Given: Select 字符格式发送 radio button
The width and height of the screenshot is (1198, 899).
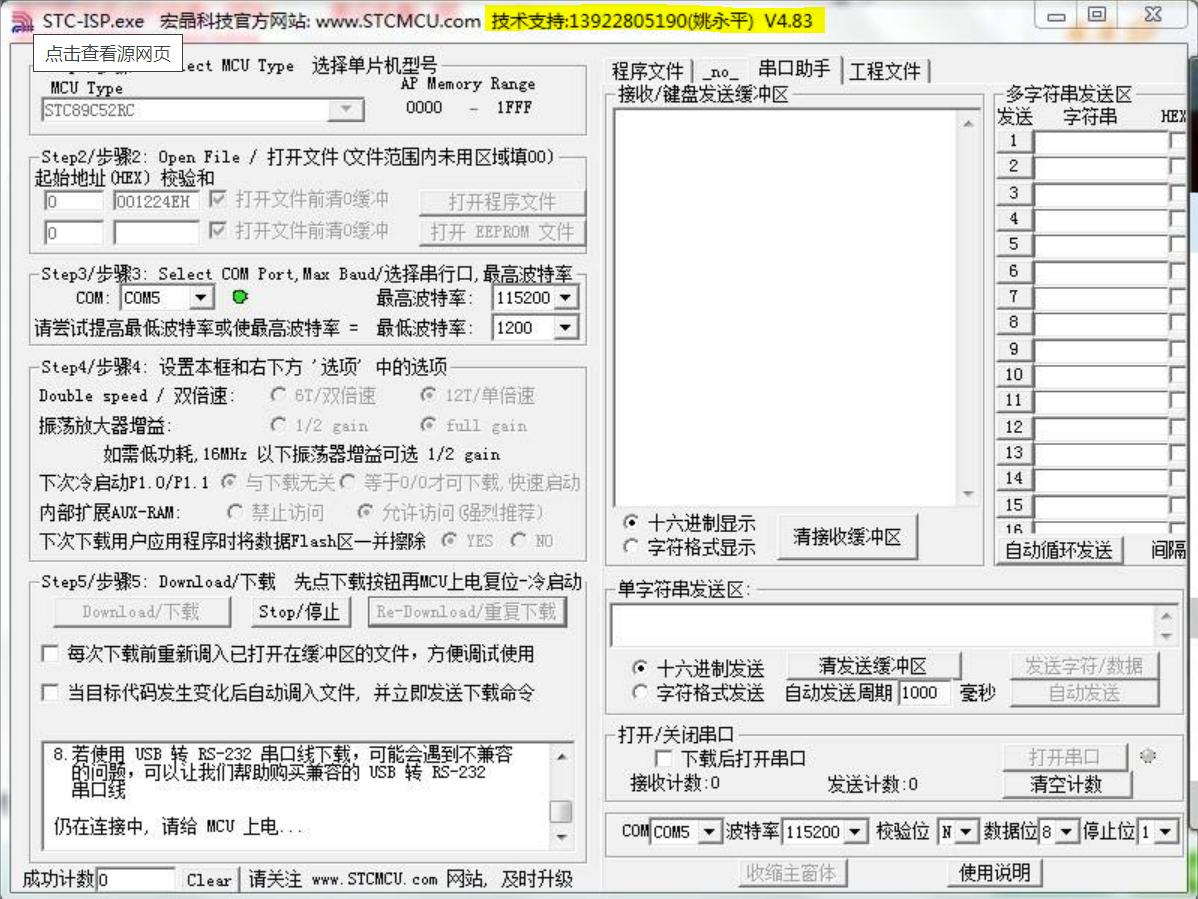Looking at the screenshot, I should (x=640, y=693).
